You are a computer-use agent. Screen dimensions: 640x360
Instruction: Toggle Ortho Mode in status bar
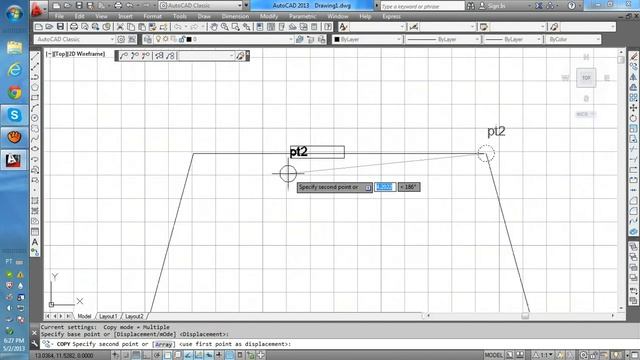(x=147, y=355)
